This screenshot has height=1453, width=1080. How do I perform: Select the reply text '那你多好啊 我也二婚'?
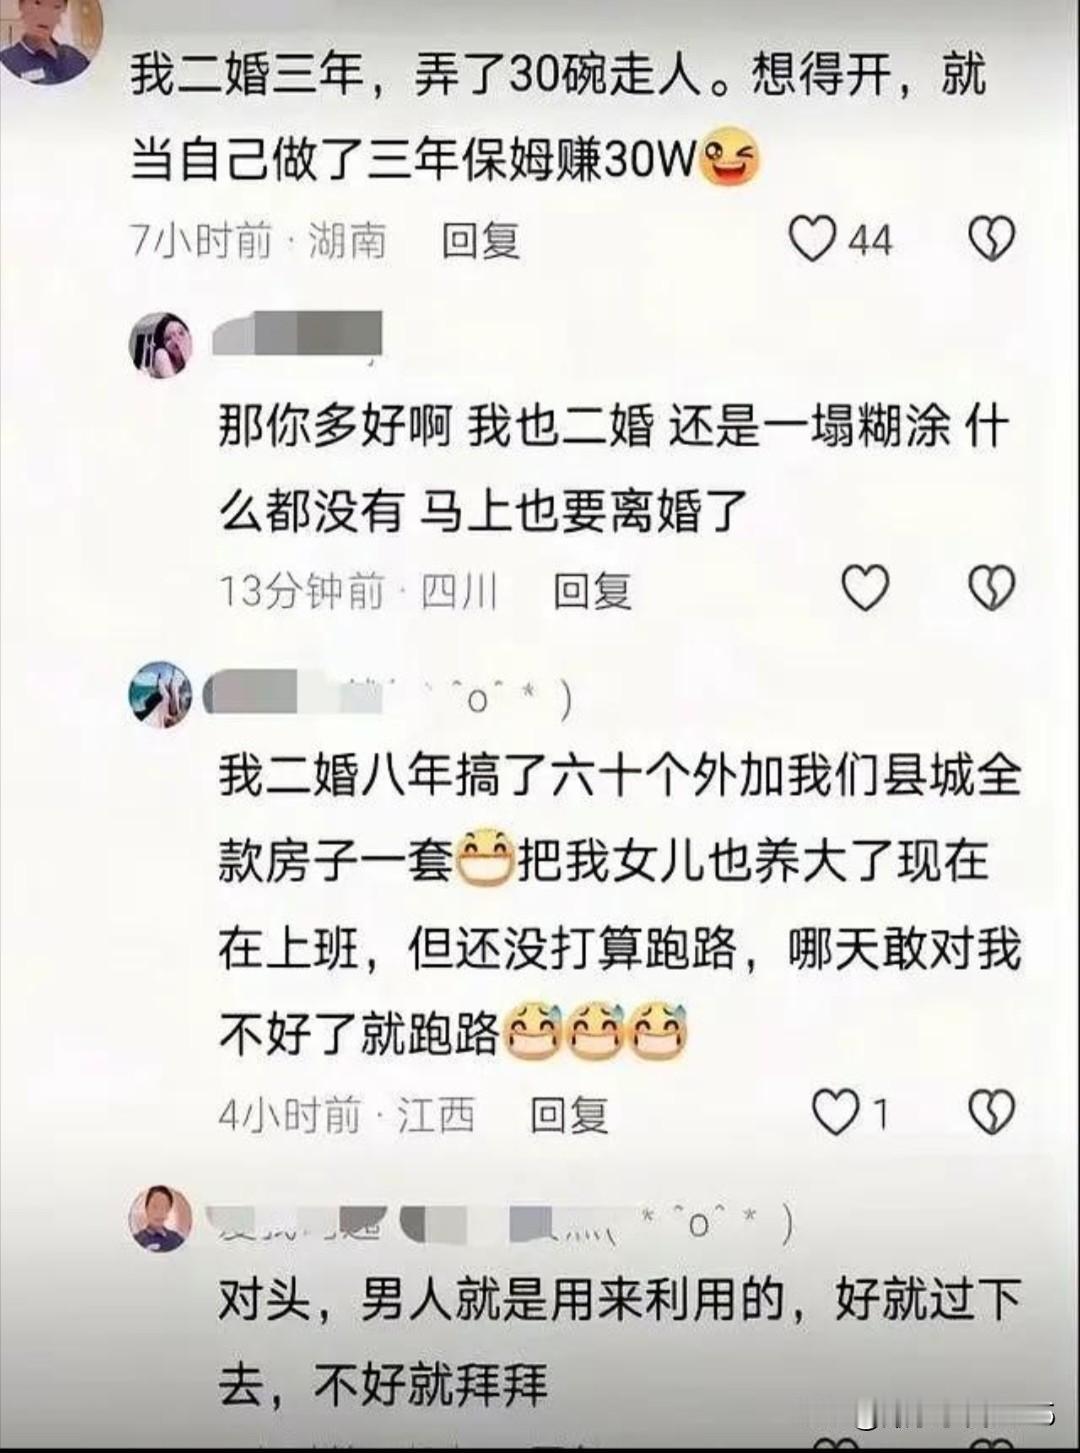436,428
